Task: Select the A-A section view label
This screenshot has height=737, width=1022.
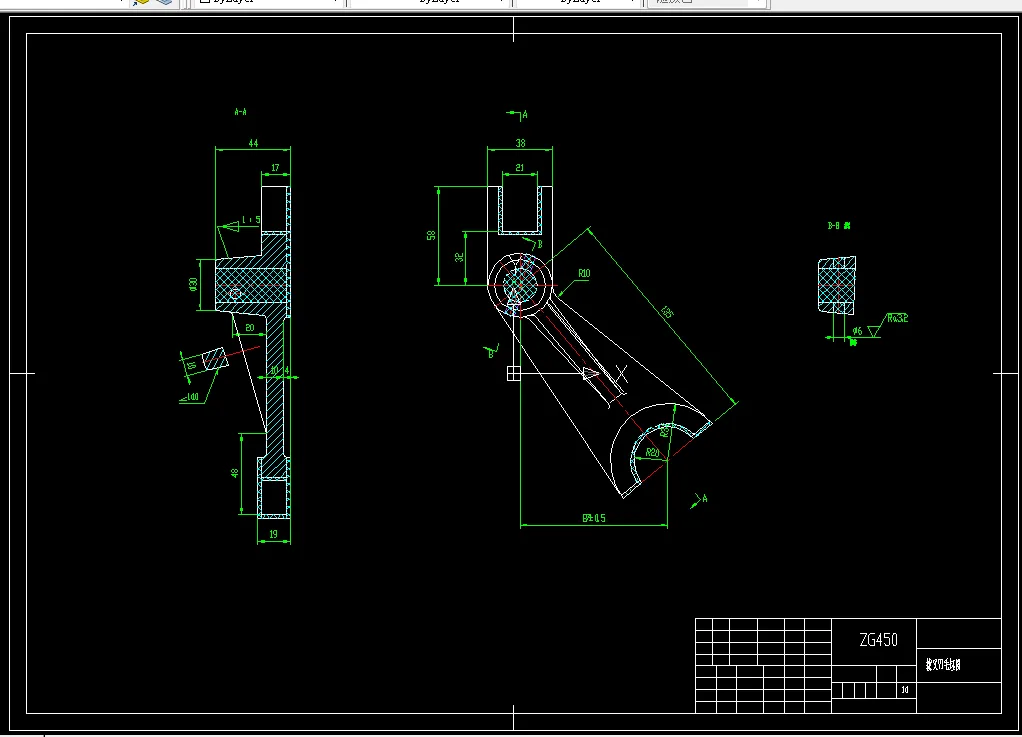Action: pyautogui.click(x=241, y=112)
